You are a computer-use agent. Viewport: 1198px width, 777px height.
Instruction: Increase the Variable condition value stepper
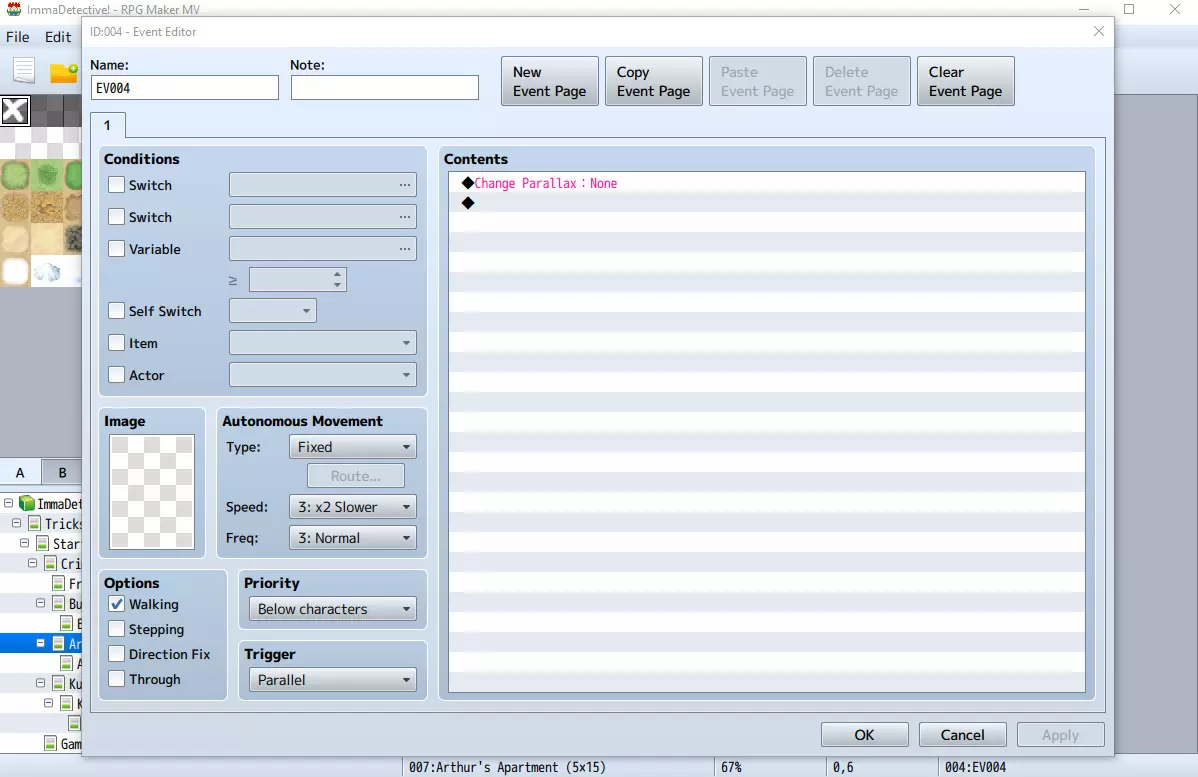(337, 274)
